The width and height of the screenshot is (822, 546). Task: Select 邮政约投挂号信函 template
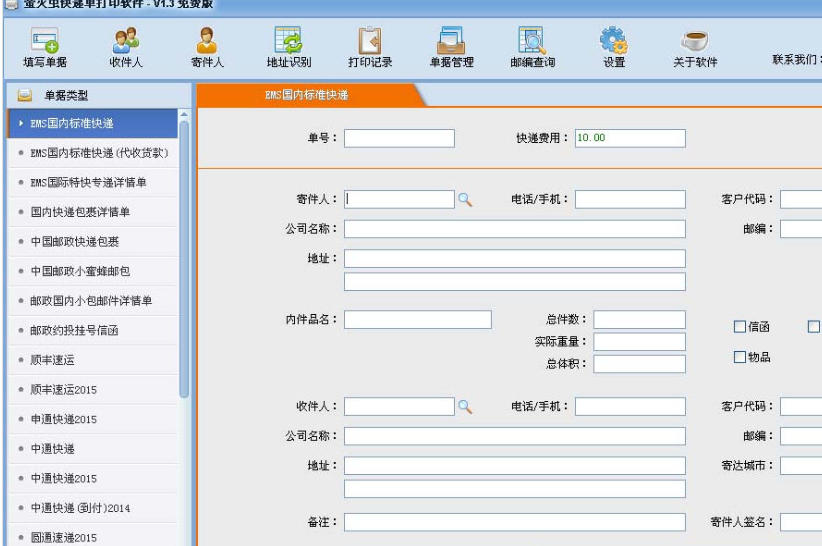coord(93,331)
